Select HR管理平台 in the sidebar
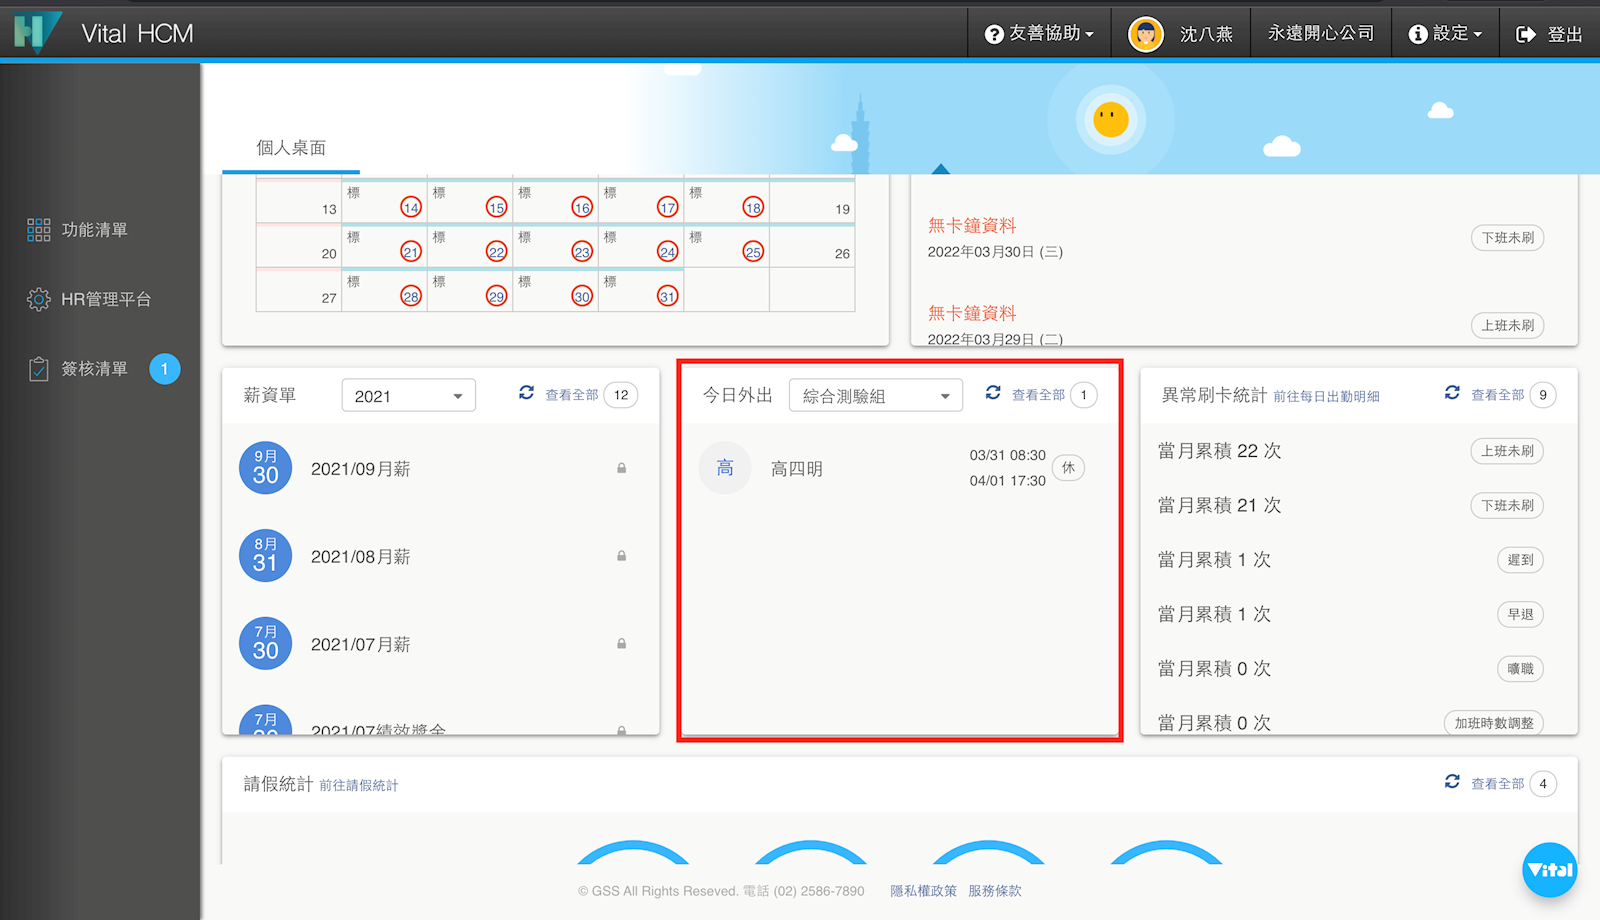Image resolution: width=1600 pixels, height=920 pixels. (x=105, y=299)
